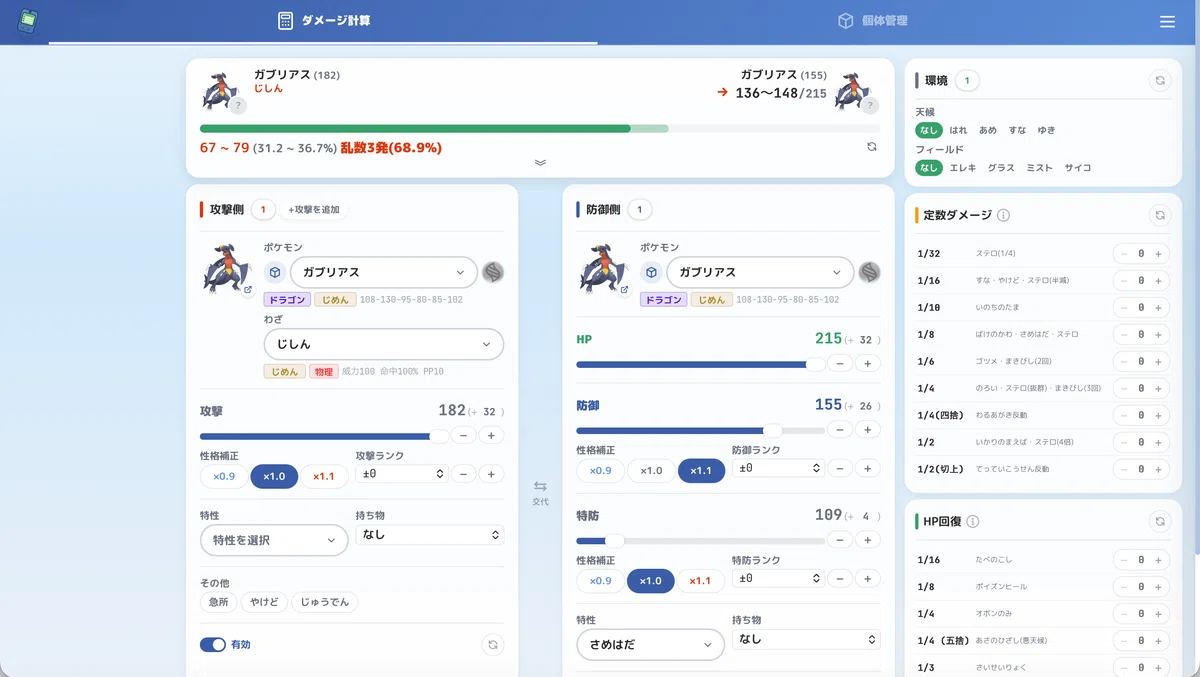The height and width of the screenshot is (677, 1200).
Task: Click attacker gray round mega icon
Action: [x=492, y=272]
